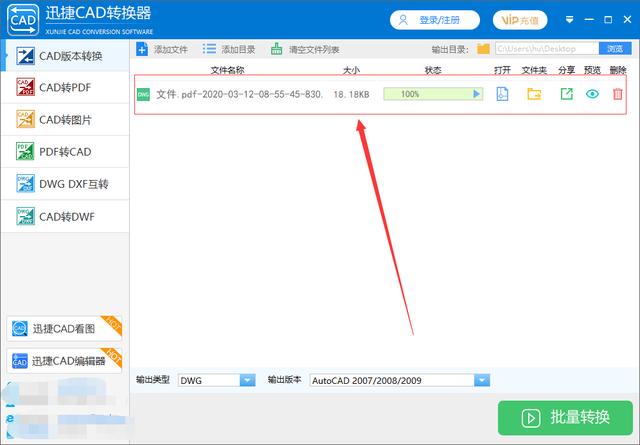
Task: Click the CAD版本转换 sidebar icon
Action: (x=25, y=56)
